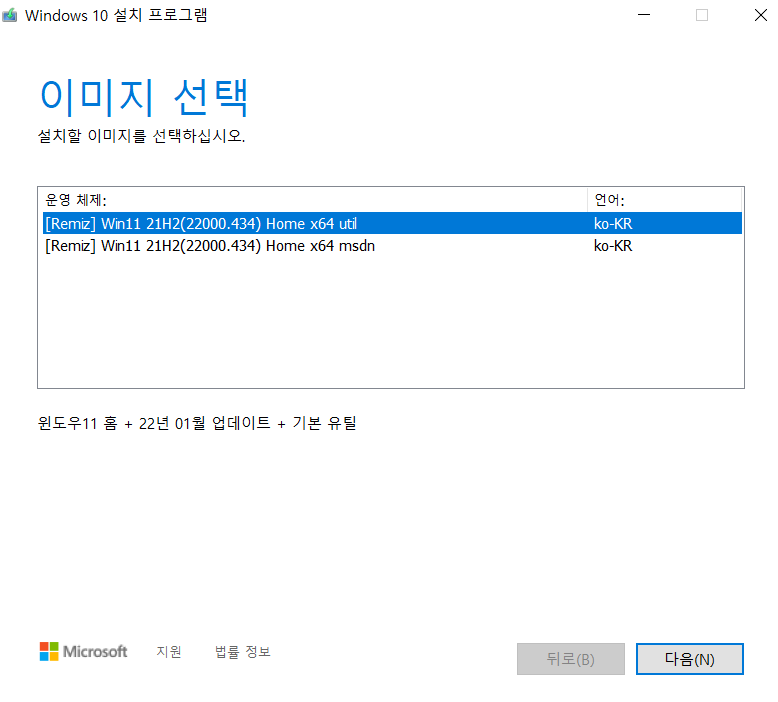The image size is (778, 702).
Task: Select the Win11 Home x64 msdn image row
Action: [392, 246]
